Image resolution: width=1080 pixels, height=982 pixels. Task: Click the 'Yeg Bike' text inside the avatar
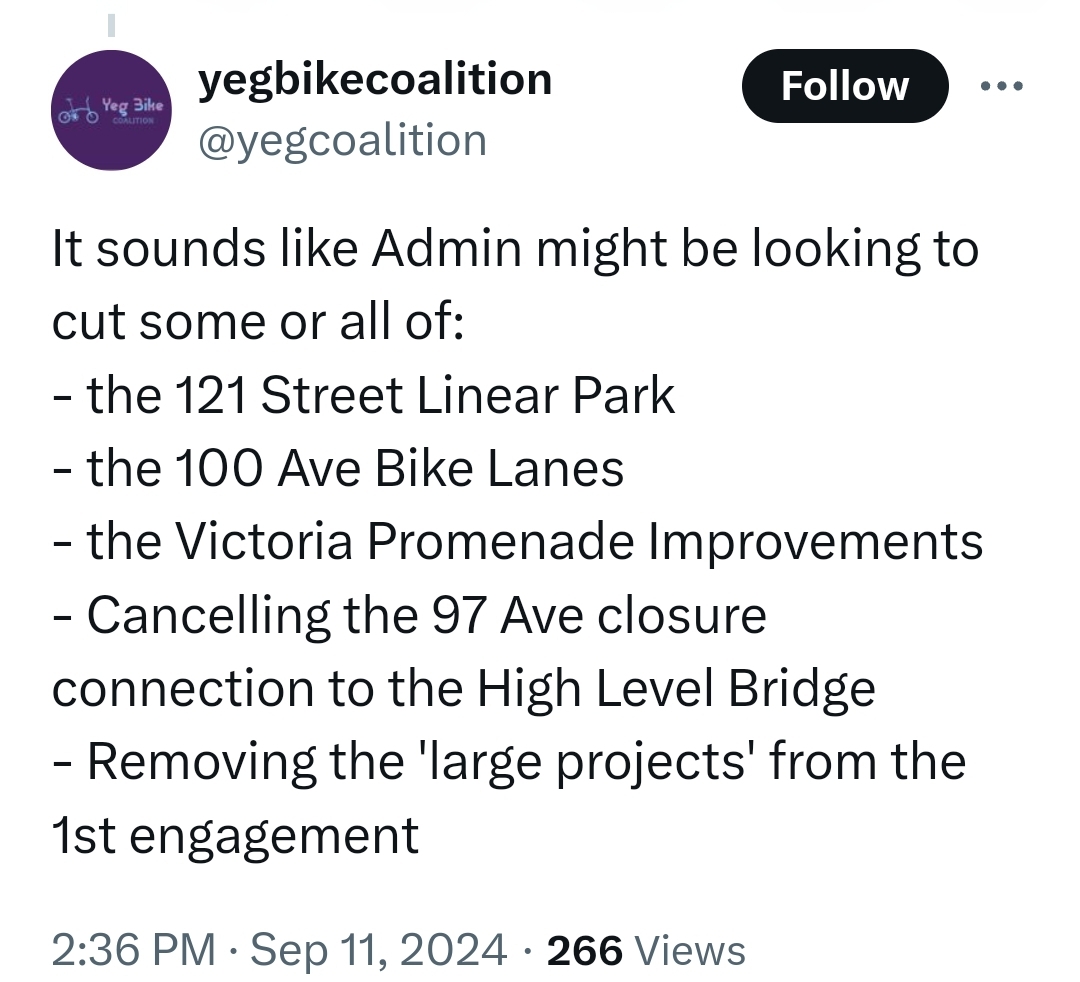click(x=134, y=103)
